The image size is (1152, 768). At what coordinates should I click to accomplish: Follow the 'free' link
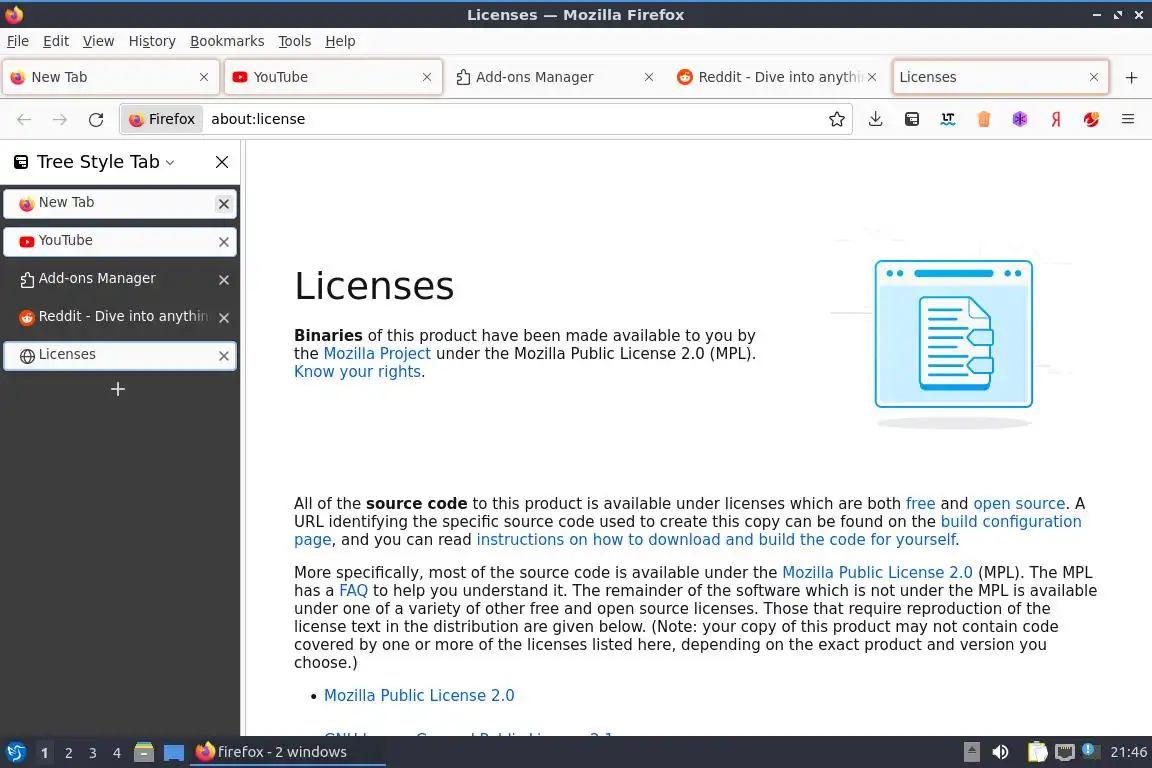tap(921, 503)
